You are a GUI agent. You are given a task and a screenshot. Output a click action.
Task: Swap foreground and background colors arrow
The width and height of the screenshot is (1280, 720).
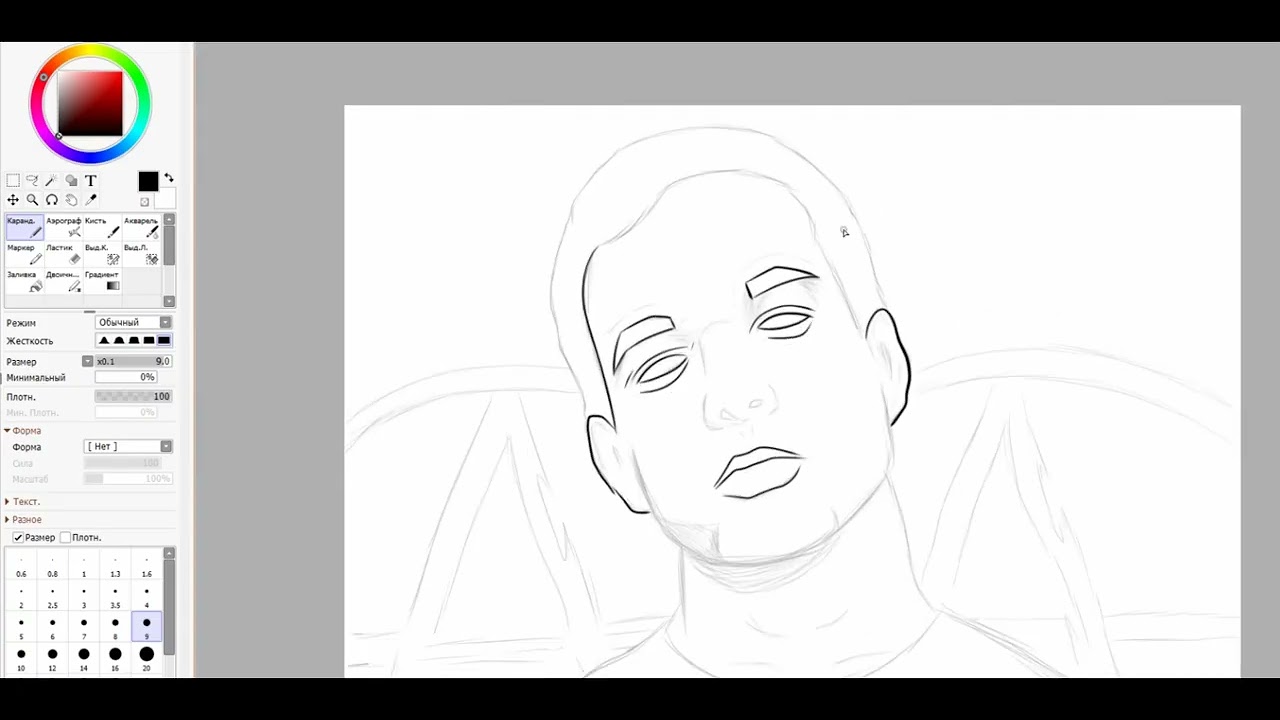coord(168,177)
